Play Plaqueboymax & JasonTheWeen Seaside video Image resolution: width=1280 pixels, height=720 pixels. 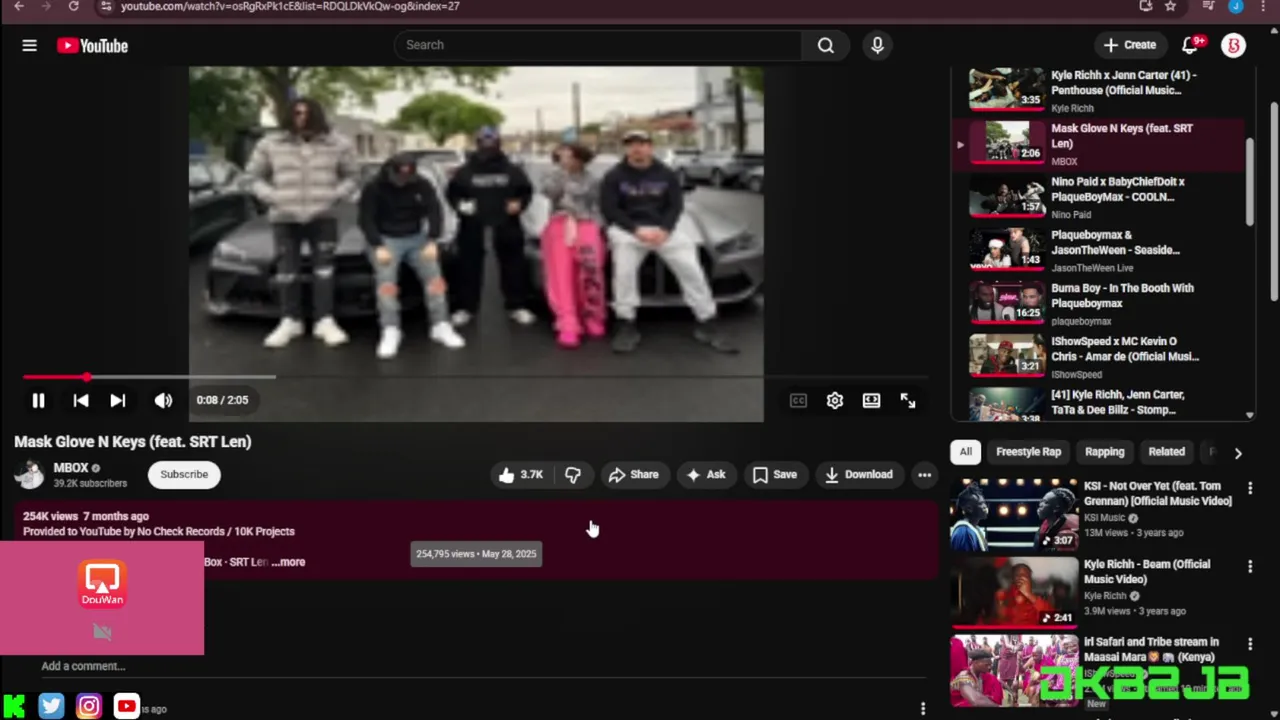(1097, 250)
